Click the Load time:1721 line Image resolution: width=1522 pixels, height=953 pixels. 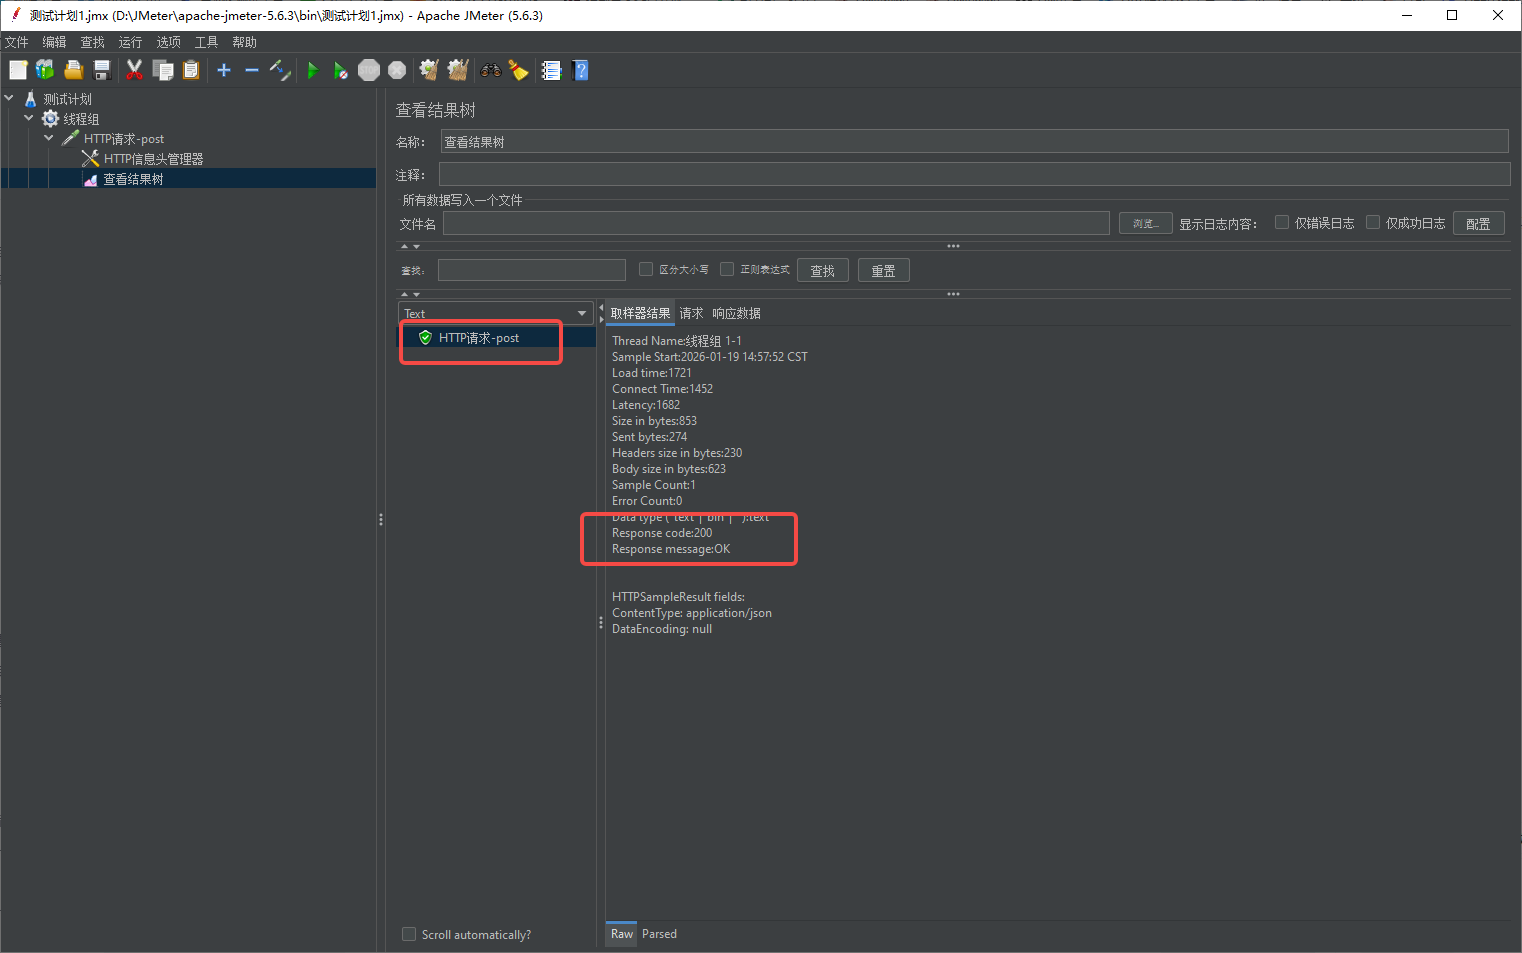[x=651, y=373]
